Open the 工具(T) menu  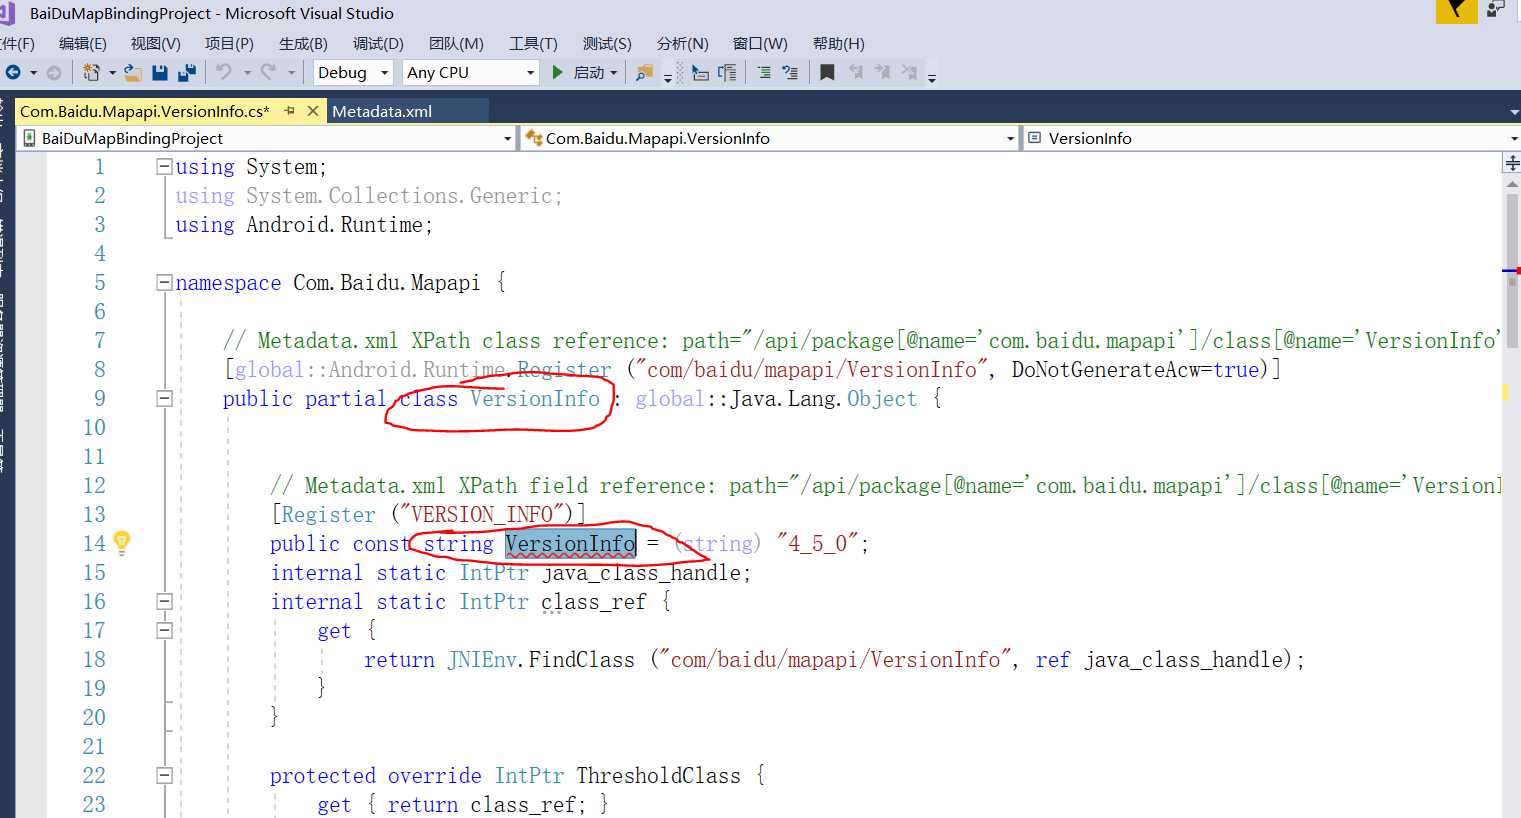pos(533,43)
